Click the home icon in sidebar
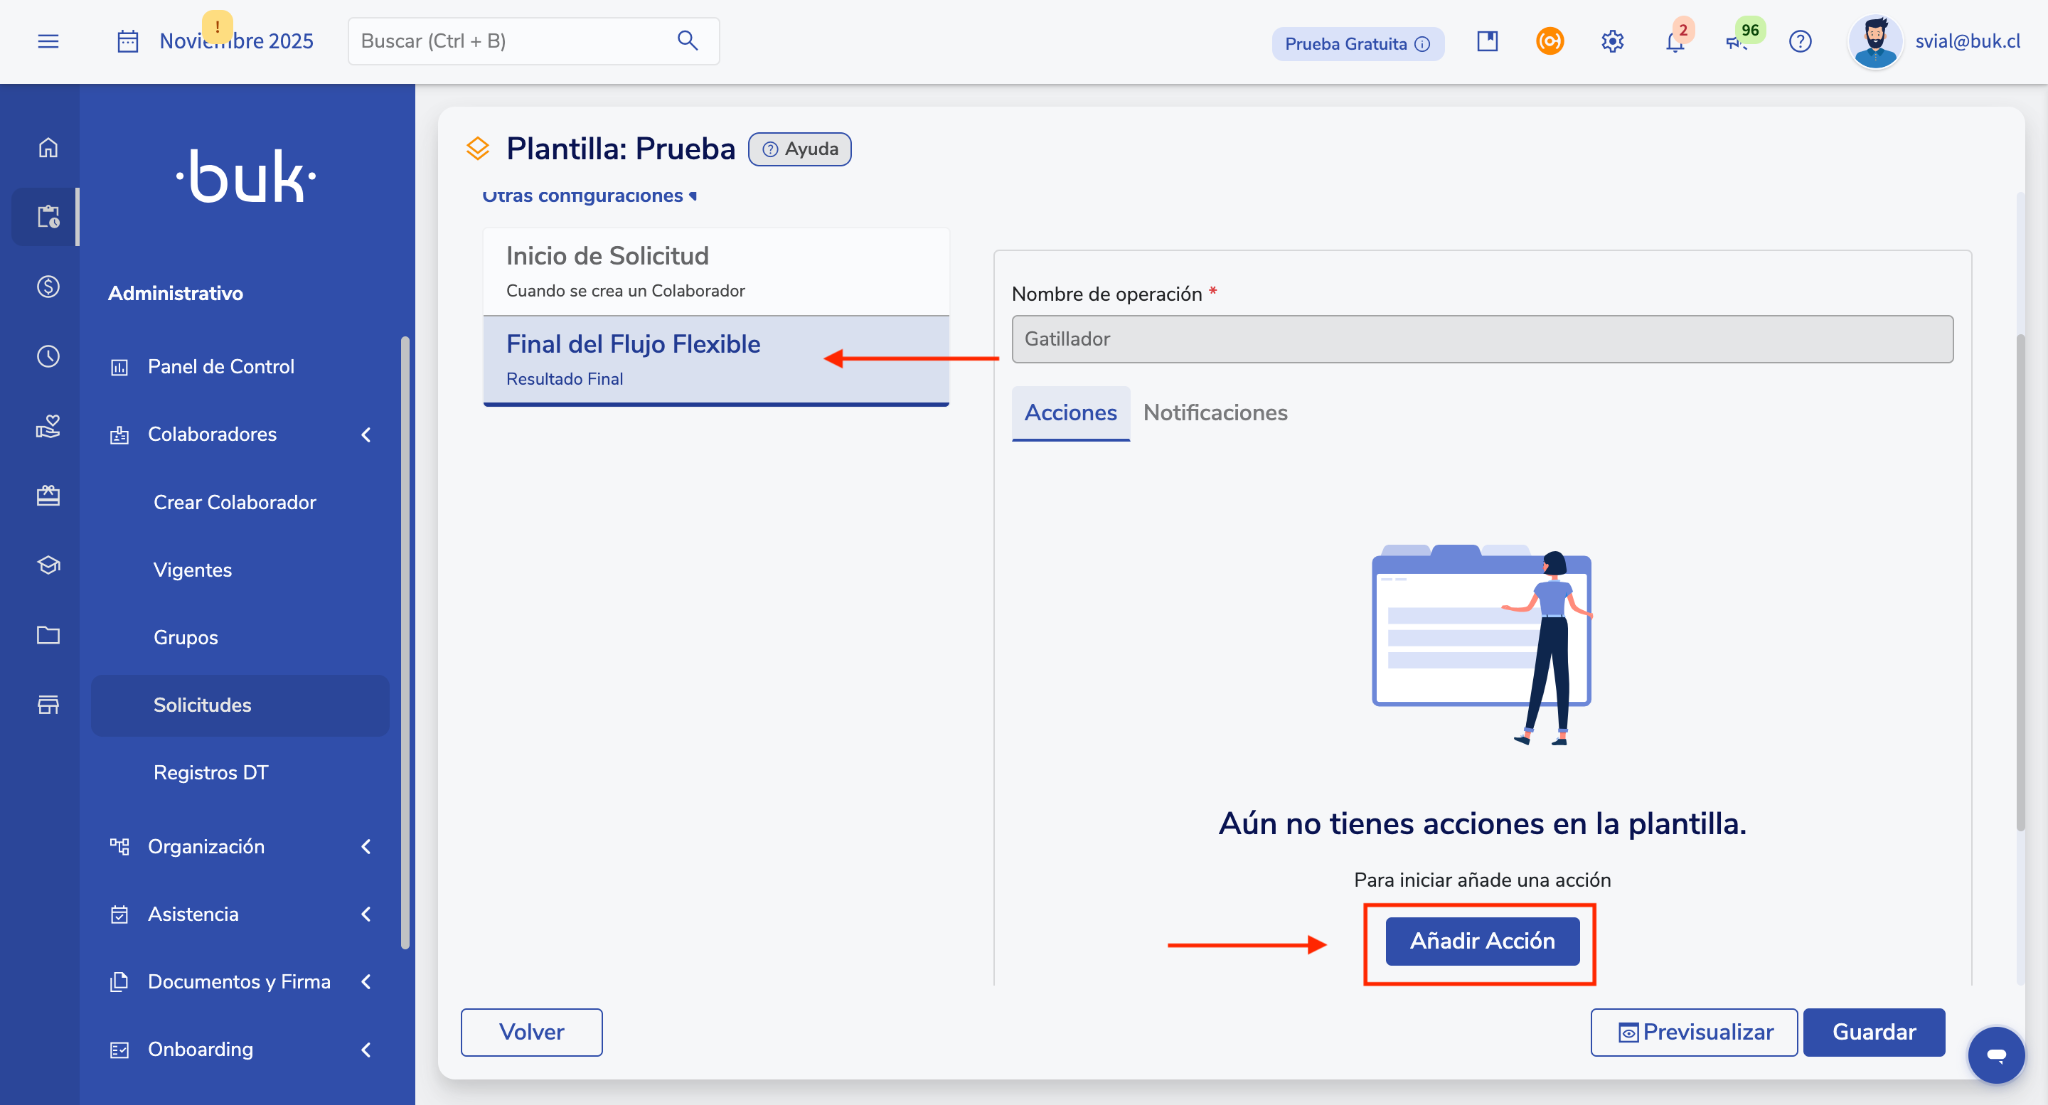 [x=48, y=148]
